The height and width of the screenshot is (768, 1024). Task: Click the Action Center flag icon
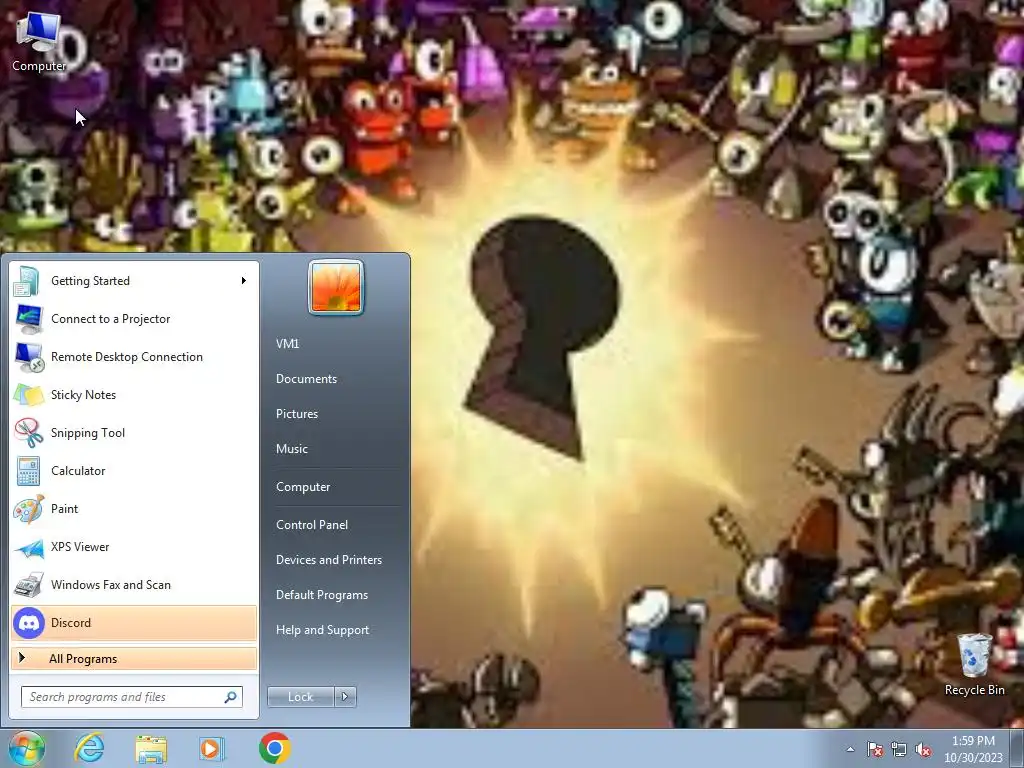pyautogui.click(x=875, y=750)
